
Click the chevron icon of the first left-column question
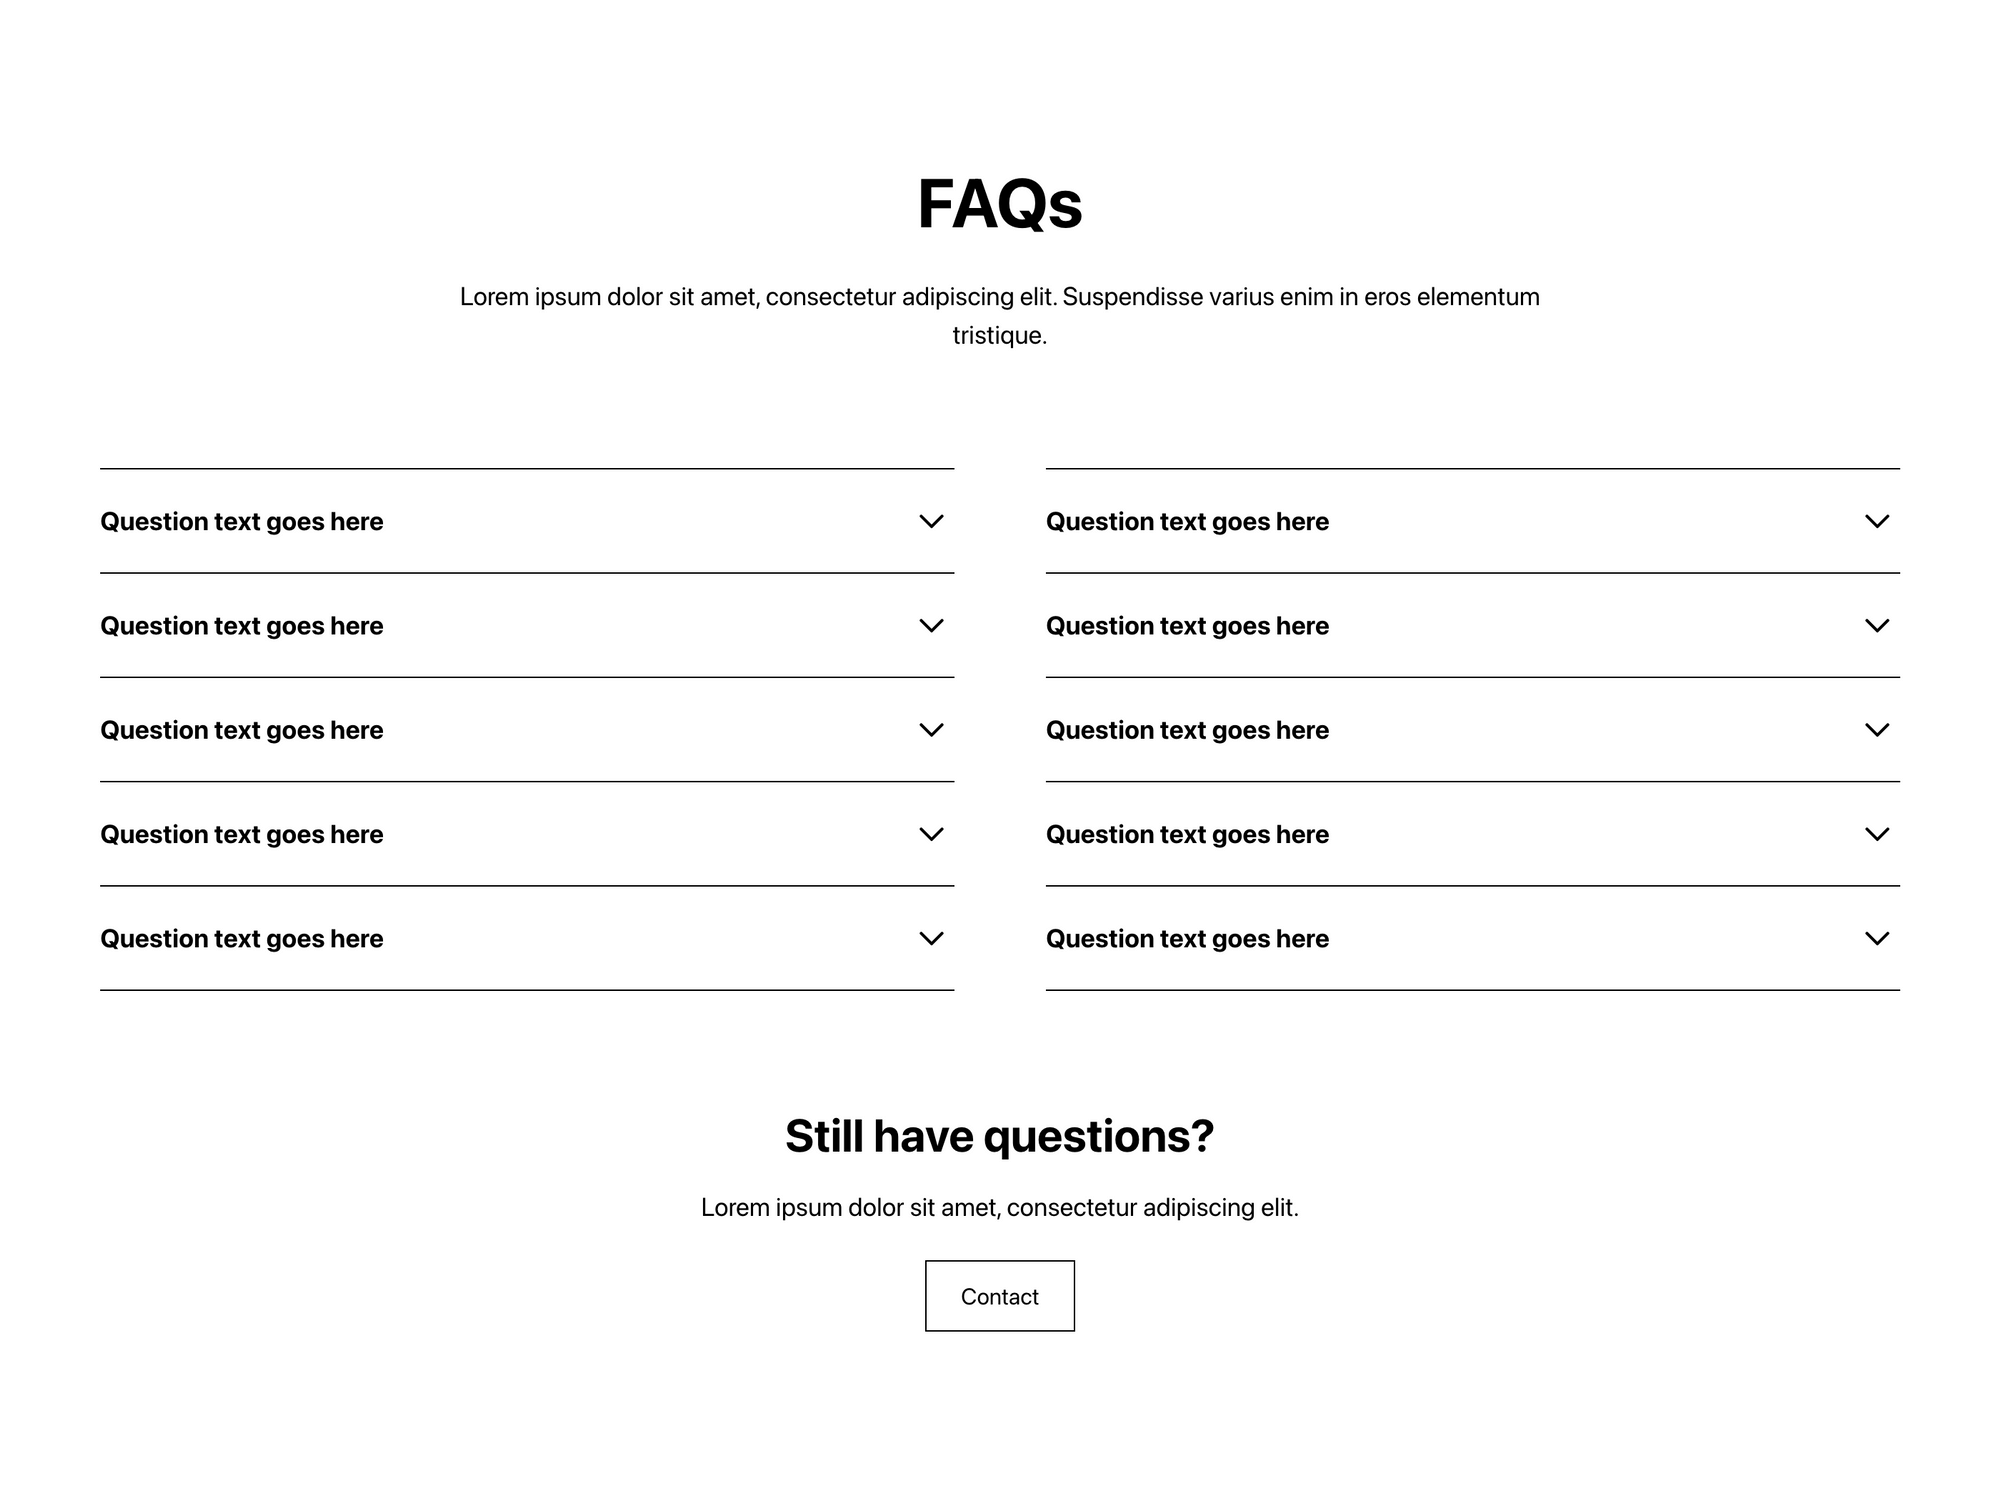(931, 522)
